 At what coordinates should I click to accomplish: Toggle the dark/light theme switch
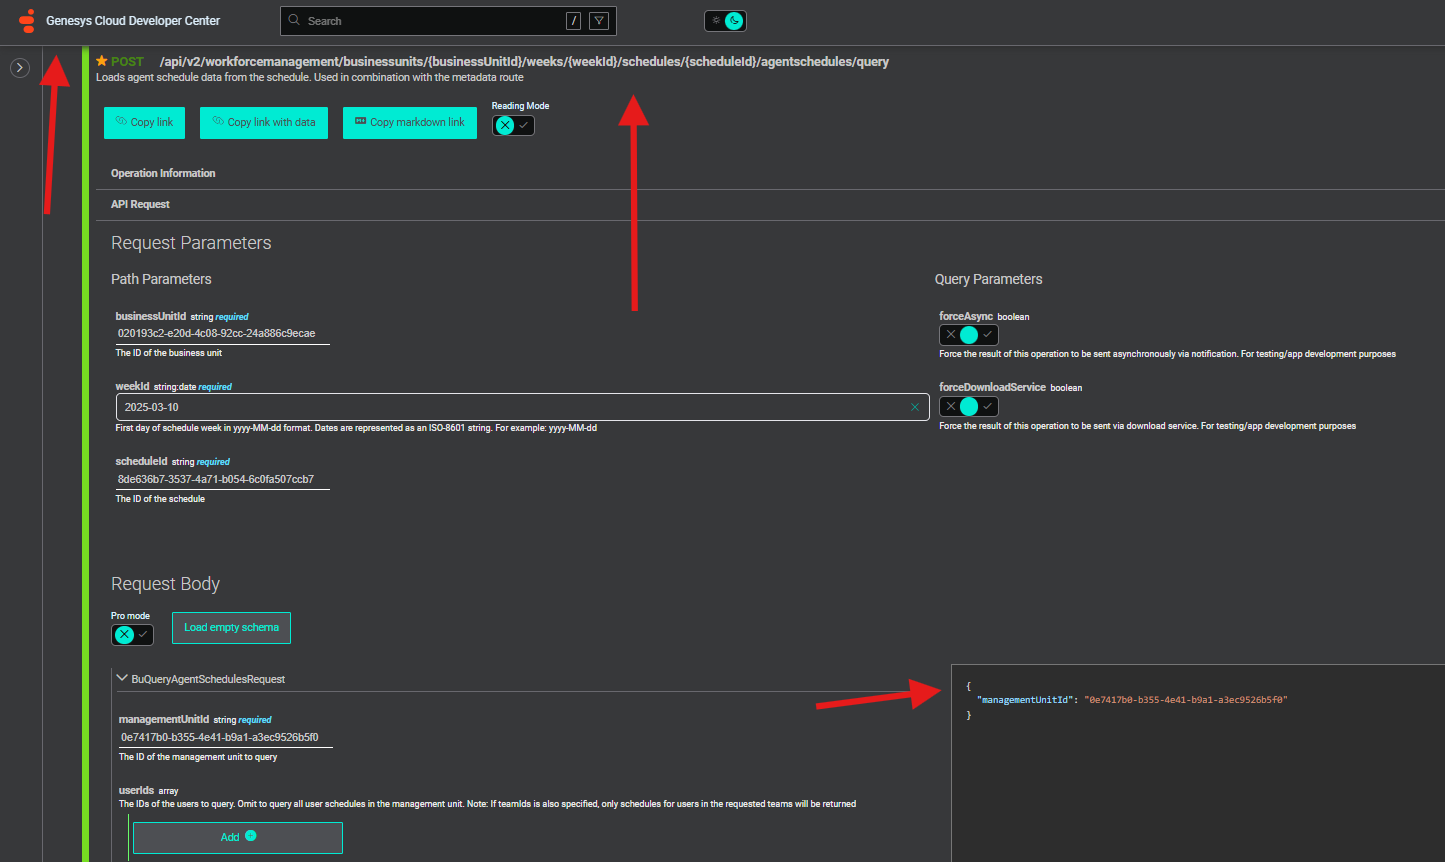pyautogui.click(x=725, y=21)
